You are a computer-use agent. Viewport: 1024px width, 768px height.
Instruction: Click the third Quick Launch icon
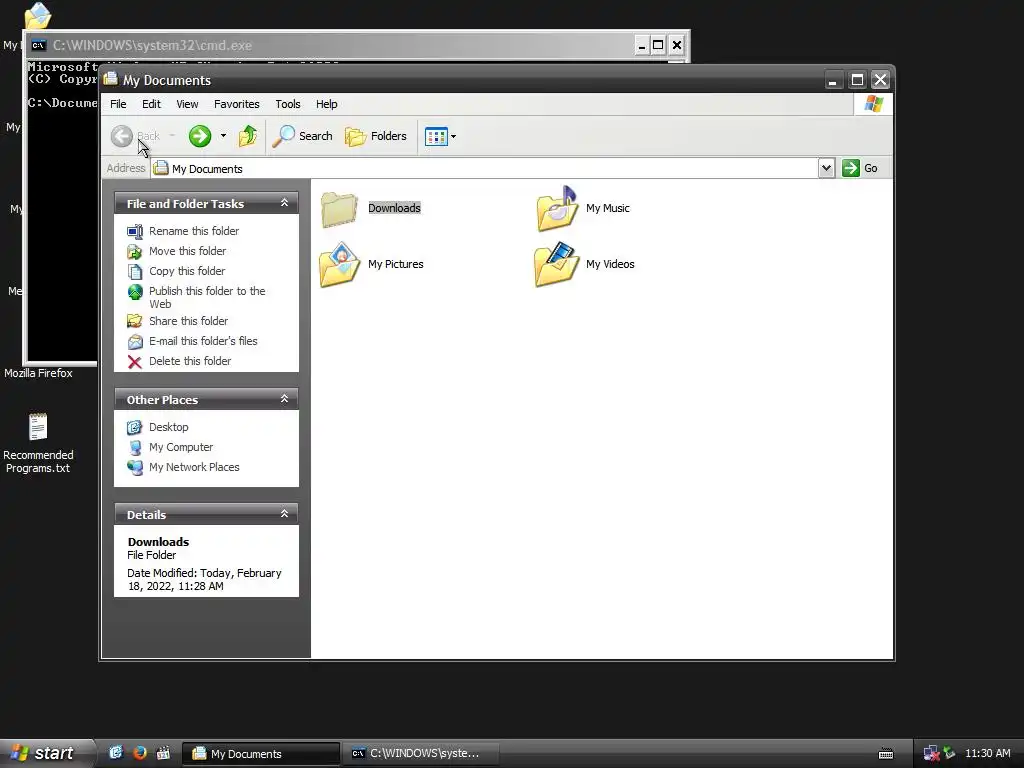point(163,753)
